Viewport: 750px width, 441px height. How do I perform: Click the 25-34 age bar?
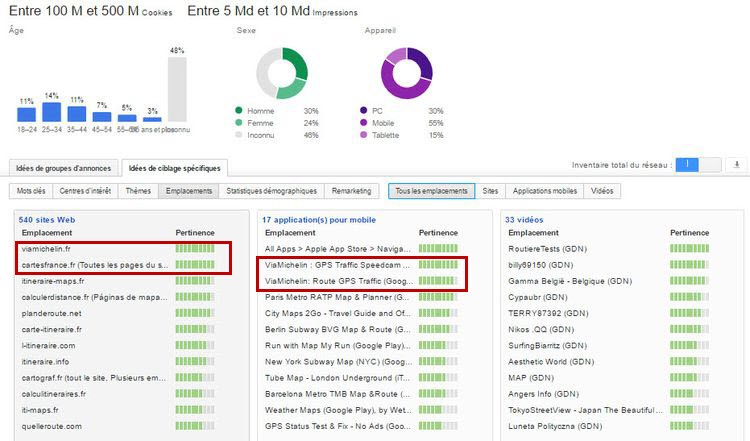[52, 112]
